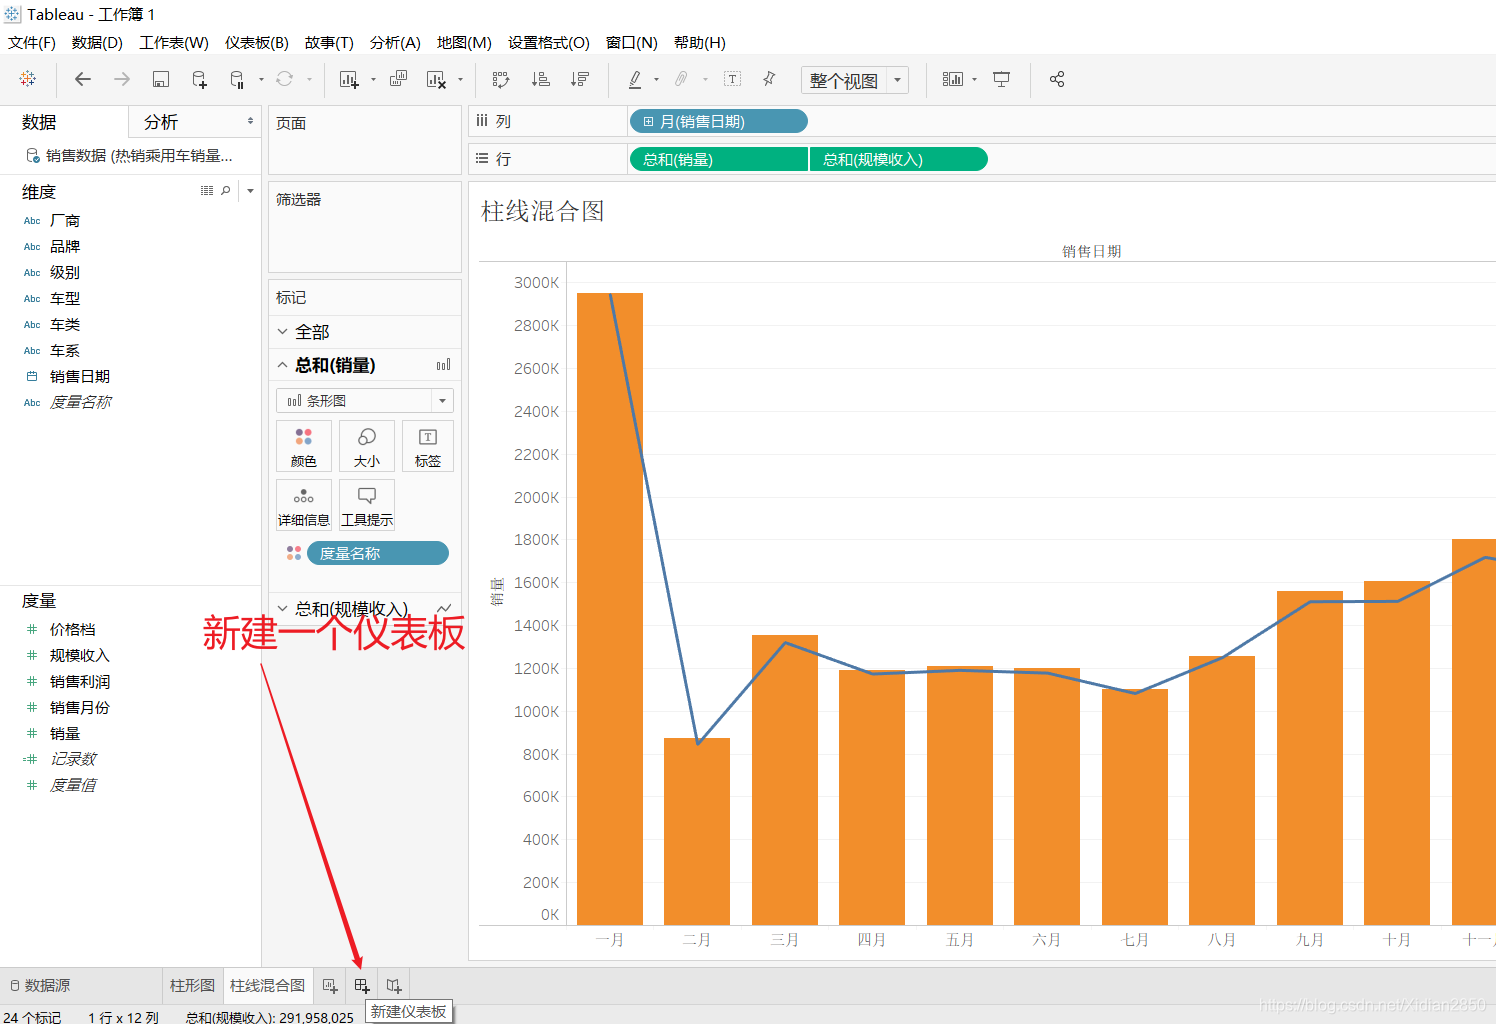Duplicate the sheet with the toolbar icon
Viewport: 1496px width, 1024px height.
tap(398, 79)
